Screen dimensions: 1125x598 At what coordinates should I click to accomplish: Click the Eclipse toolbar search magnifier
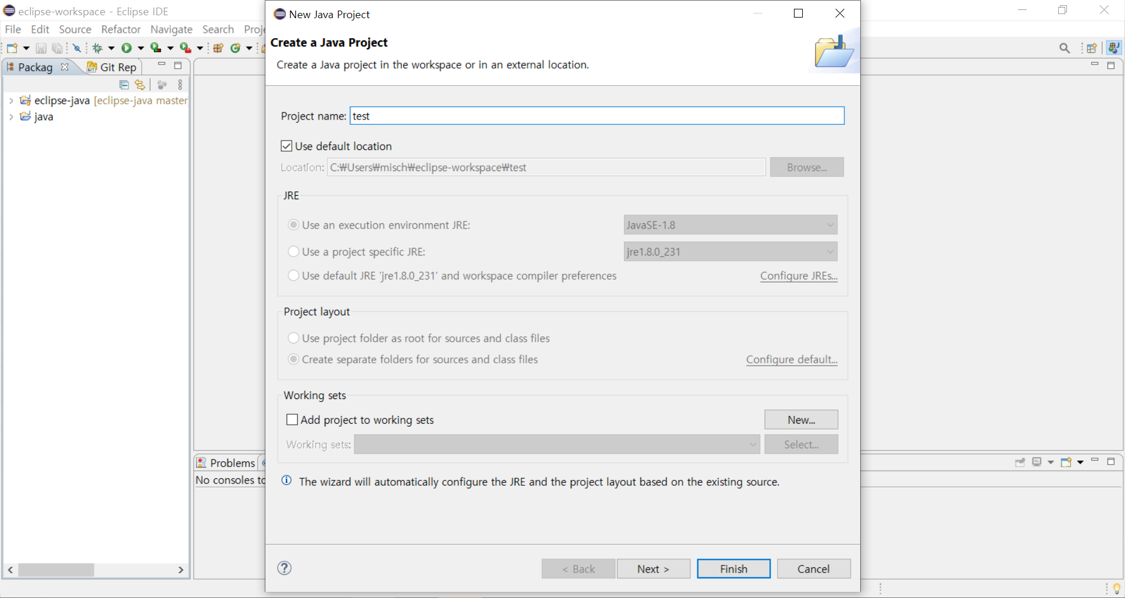pyautogui.click(x=1065, y=48)
